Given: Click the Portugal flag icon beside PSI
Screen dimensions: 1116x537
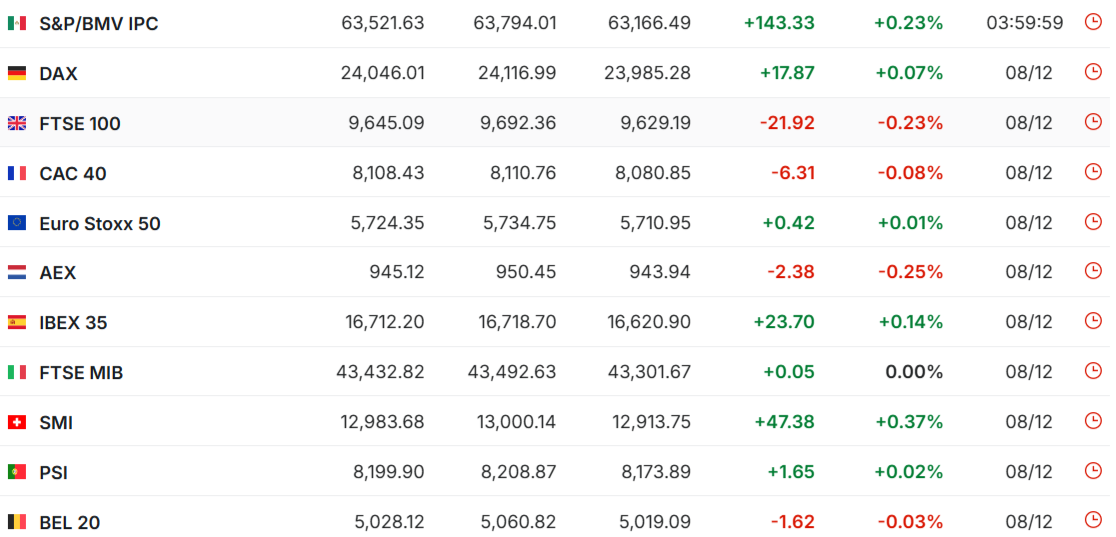Looking at the screenshot, I should 17,472.
